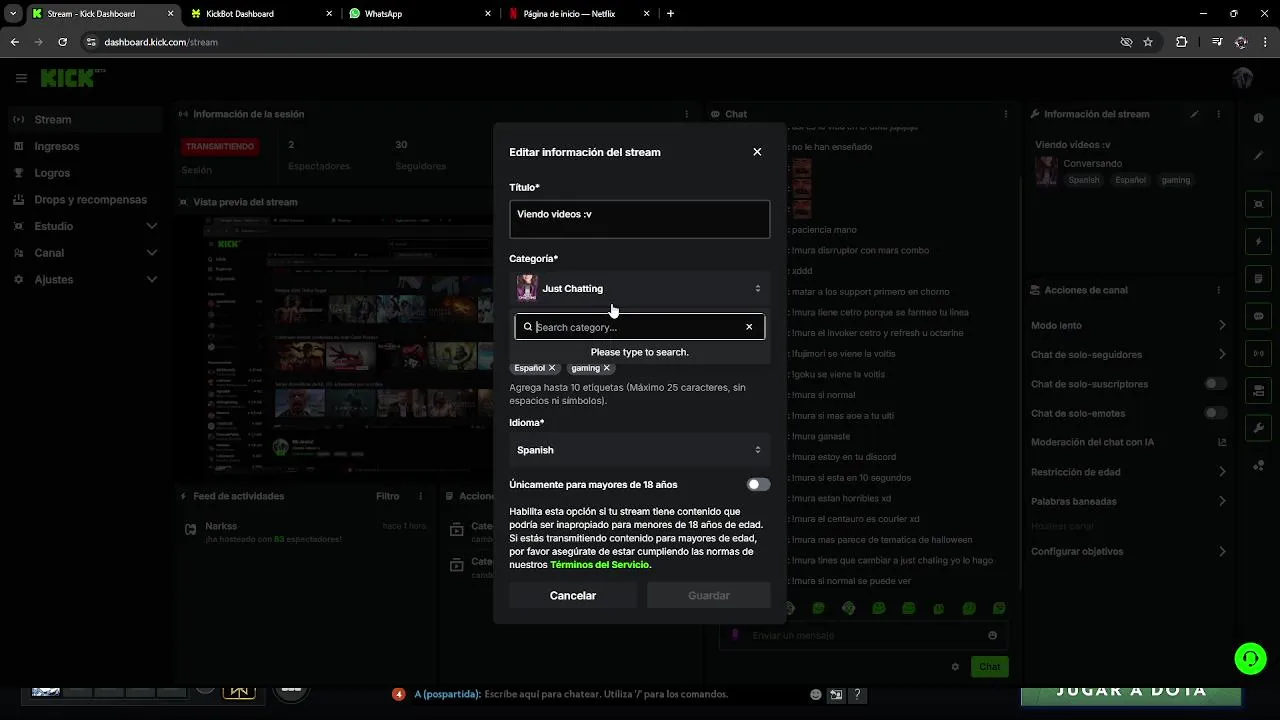
Task: Open a new browser tab
Action: (x=670, y=14)
